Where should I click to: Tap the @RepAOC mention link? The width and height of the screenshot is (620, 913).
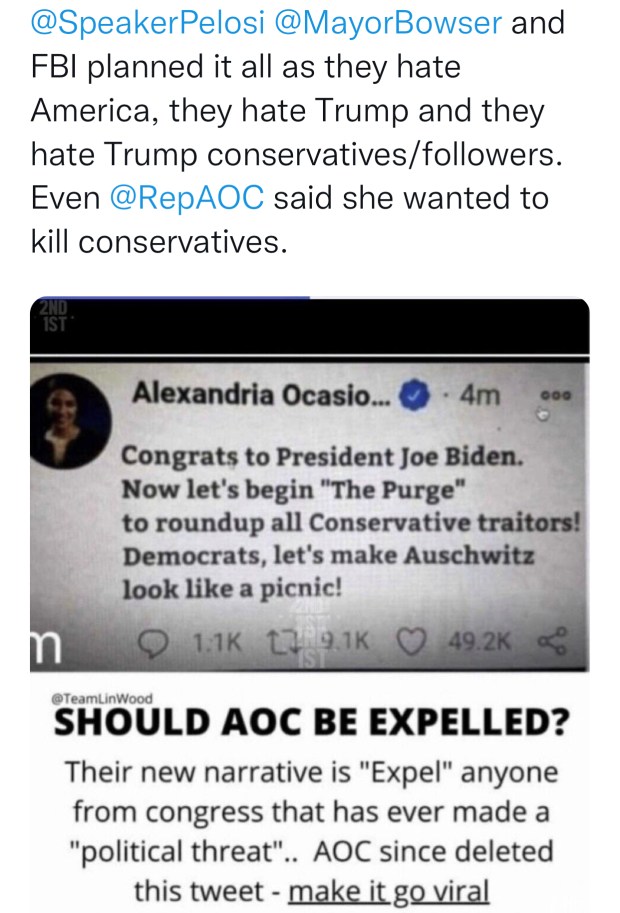pos(187,197)
